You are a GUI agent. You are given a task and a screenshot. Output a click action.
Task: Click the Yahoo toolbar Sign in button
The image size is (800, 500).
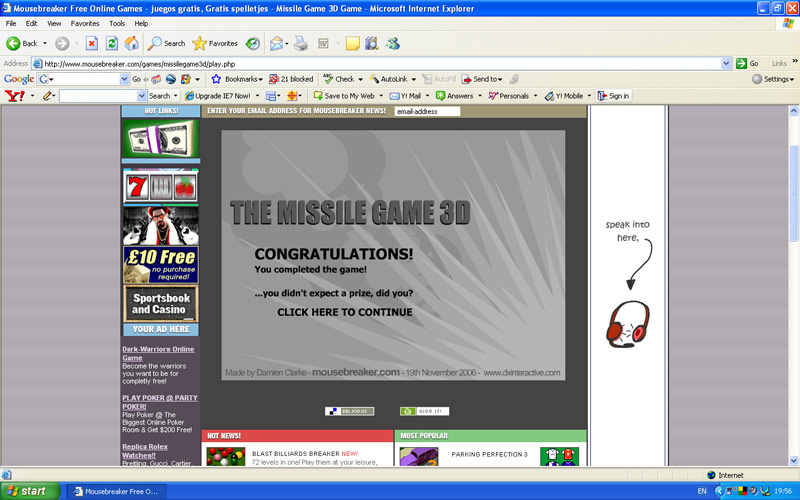point(614,95)
